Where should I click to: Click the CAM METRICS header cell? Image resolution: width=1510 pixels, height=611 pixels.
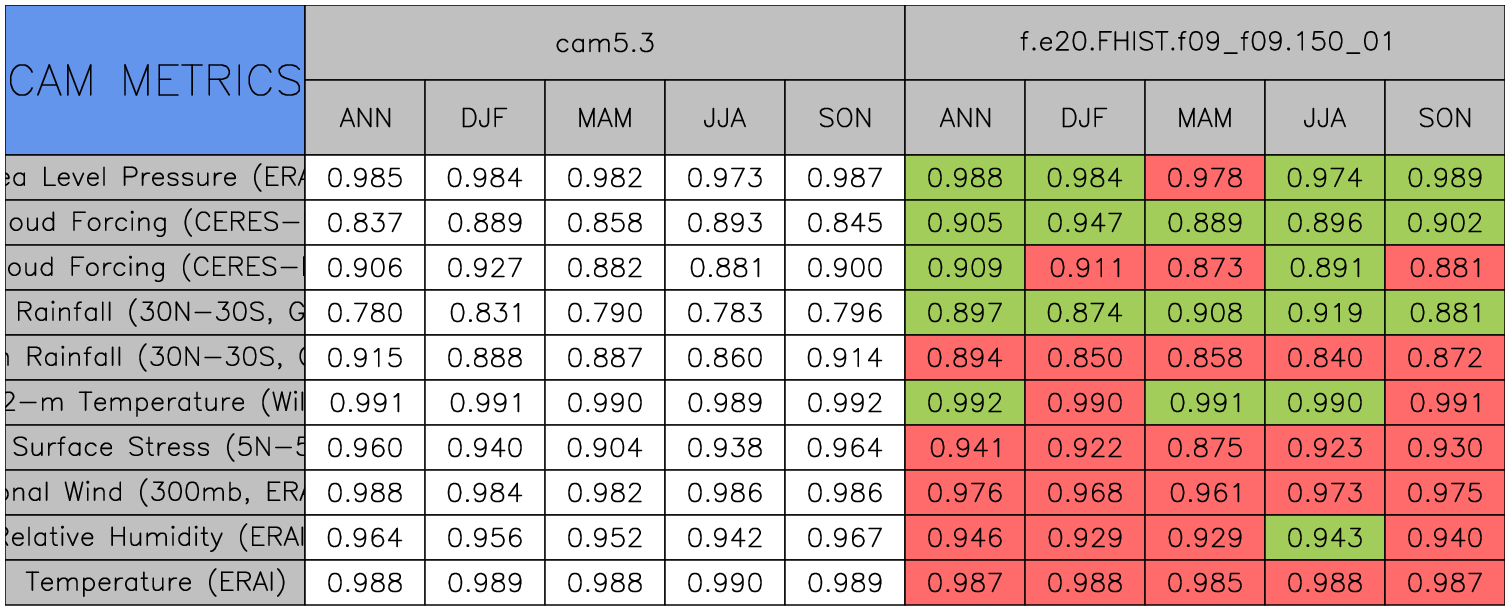click(x=155, y=80)
